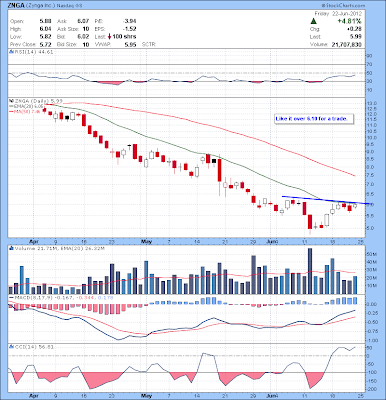Viewport: 386px width, 400px height.
Task: Click the +4.81% percent change value
Action: (x=349, y=21)
